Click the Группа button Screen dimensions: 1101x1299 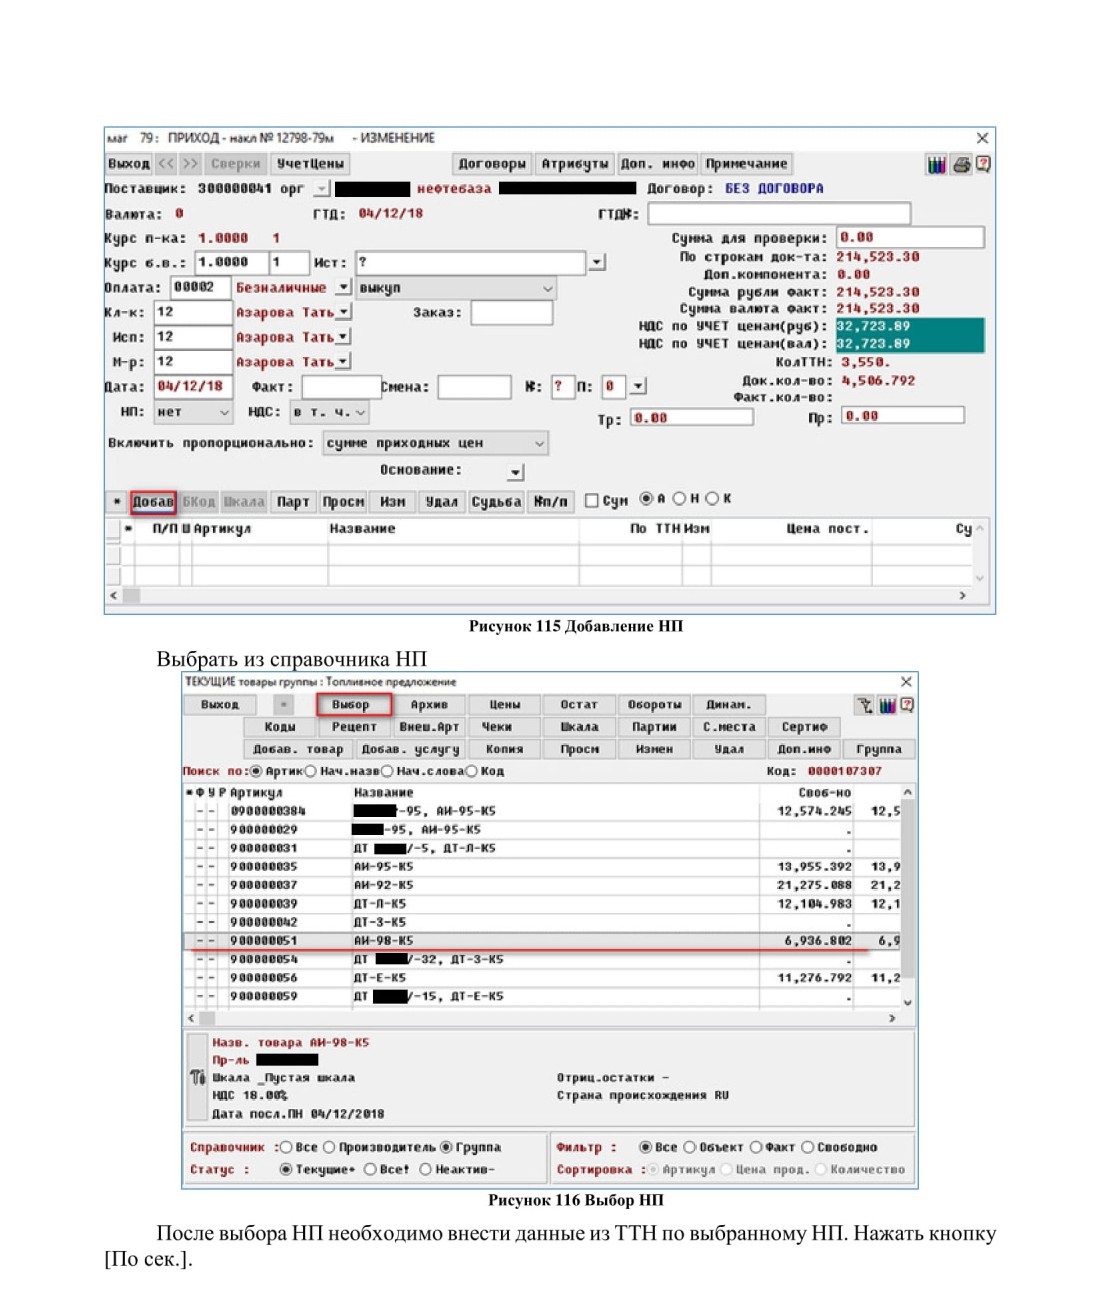click(x=879, y=749)
